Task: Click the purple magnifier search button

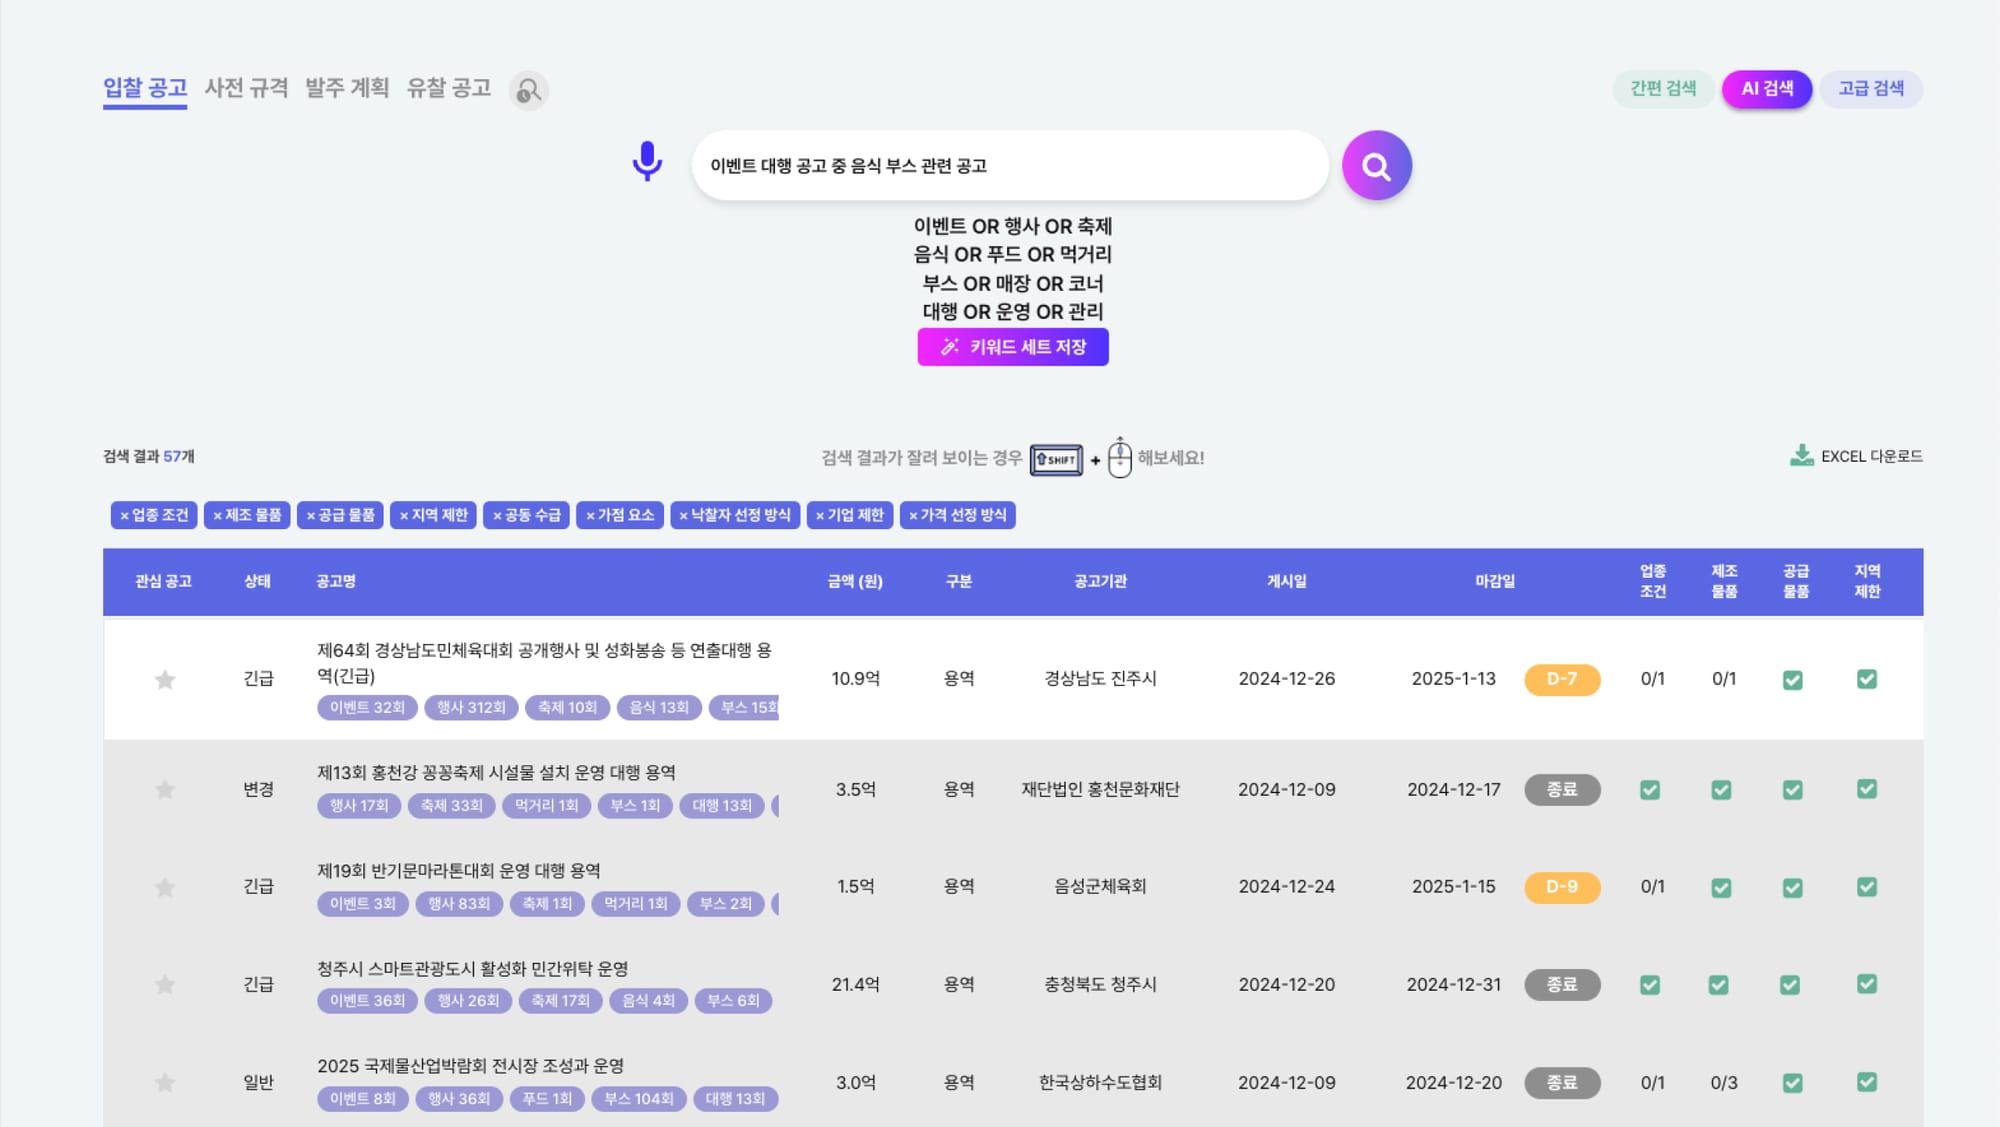Action: tap(1377, 164)
